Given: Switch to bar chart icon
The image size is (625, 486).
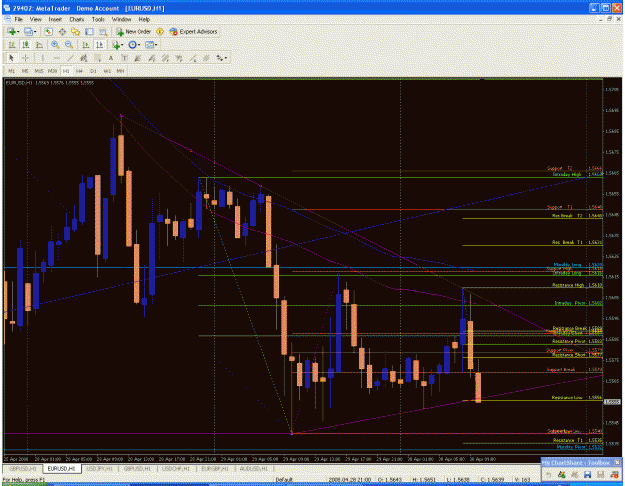Looking at the screenshot, I should click(12, 45).
